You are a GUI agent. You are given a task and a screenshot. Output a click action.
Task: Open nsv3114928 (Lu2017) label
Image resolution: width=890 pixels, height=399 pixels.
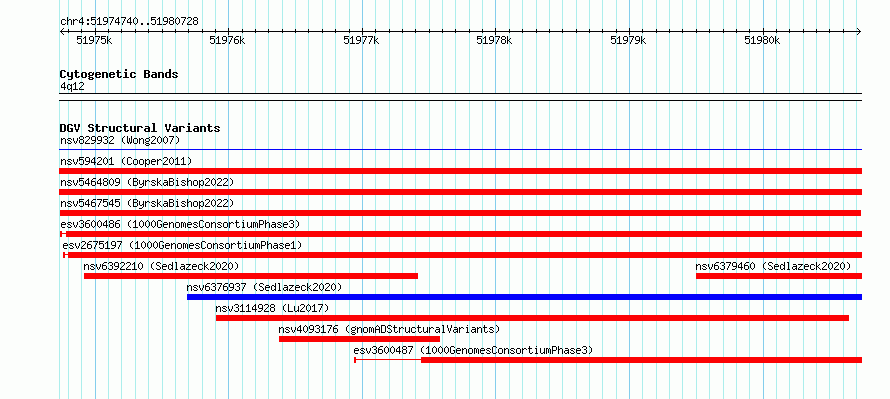point(272,308)
